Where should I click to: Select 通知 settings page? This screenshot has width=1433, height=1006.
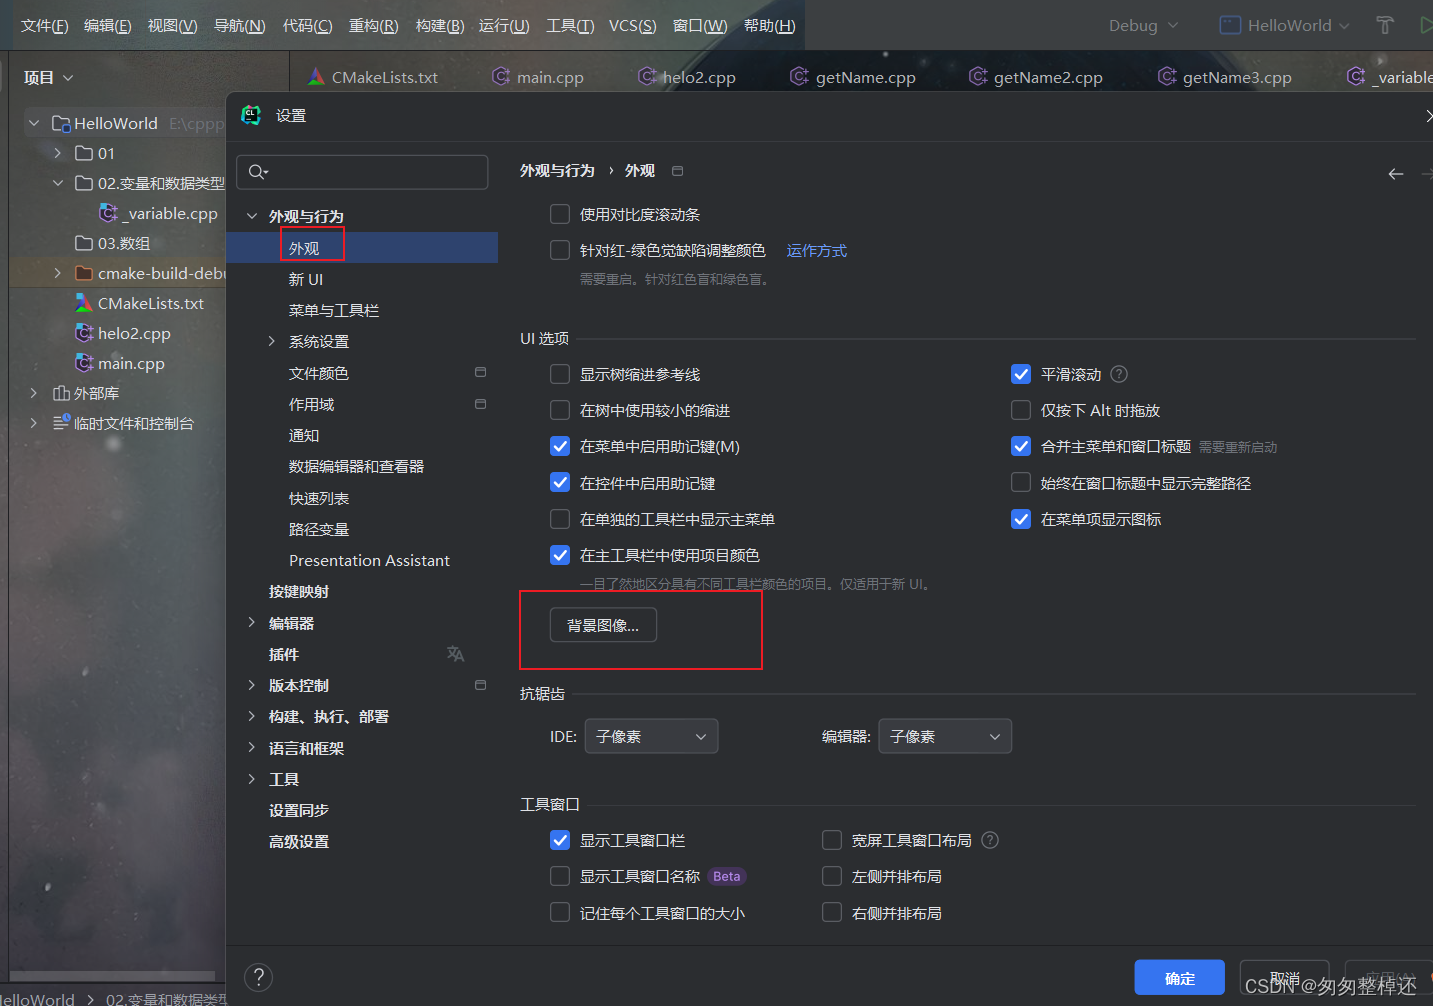304,435
